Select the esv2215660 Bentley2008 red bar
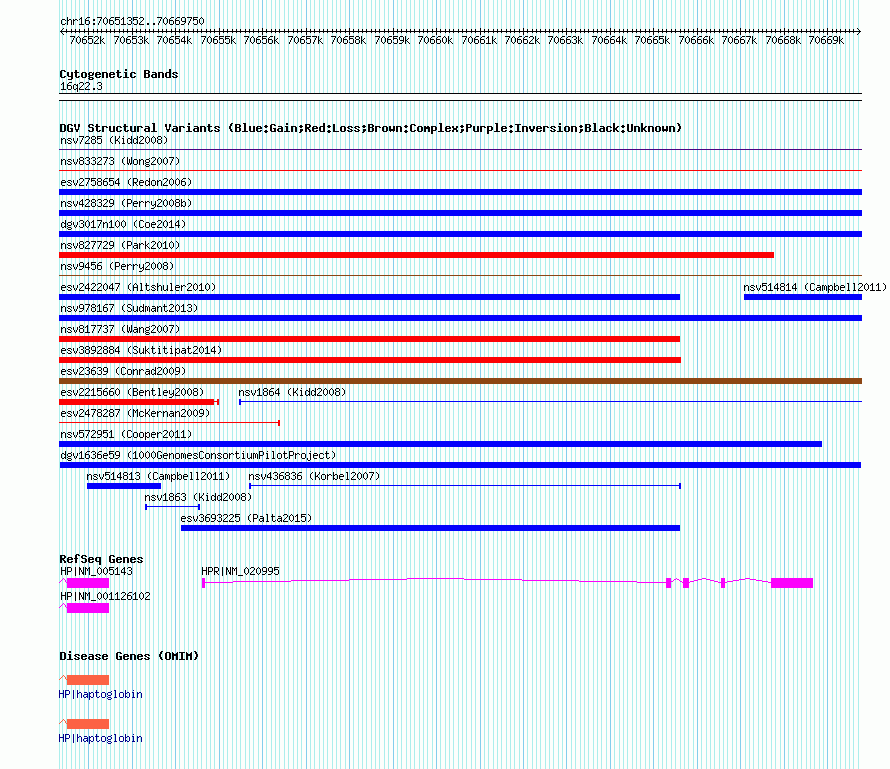Viewport: 890px width, 769px height. (x=139, y=402)
